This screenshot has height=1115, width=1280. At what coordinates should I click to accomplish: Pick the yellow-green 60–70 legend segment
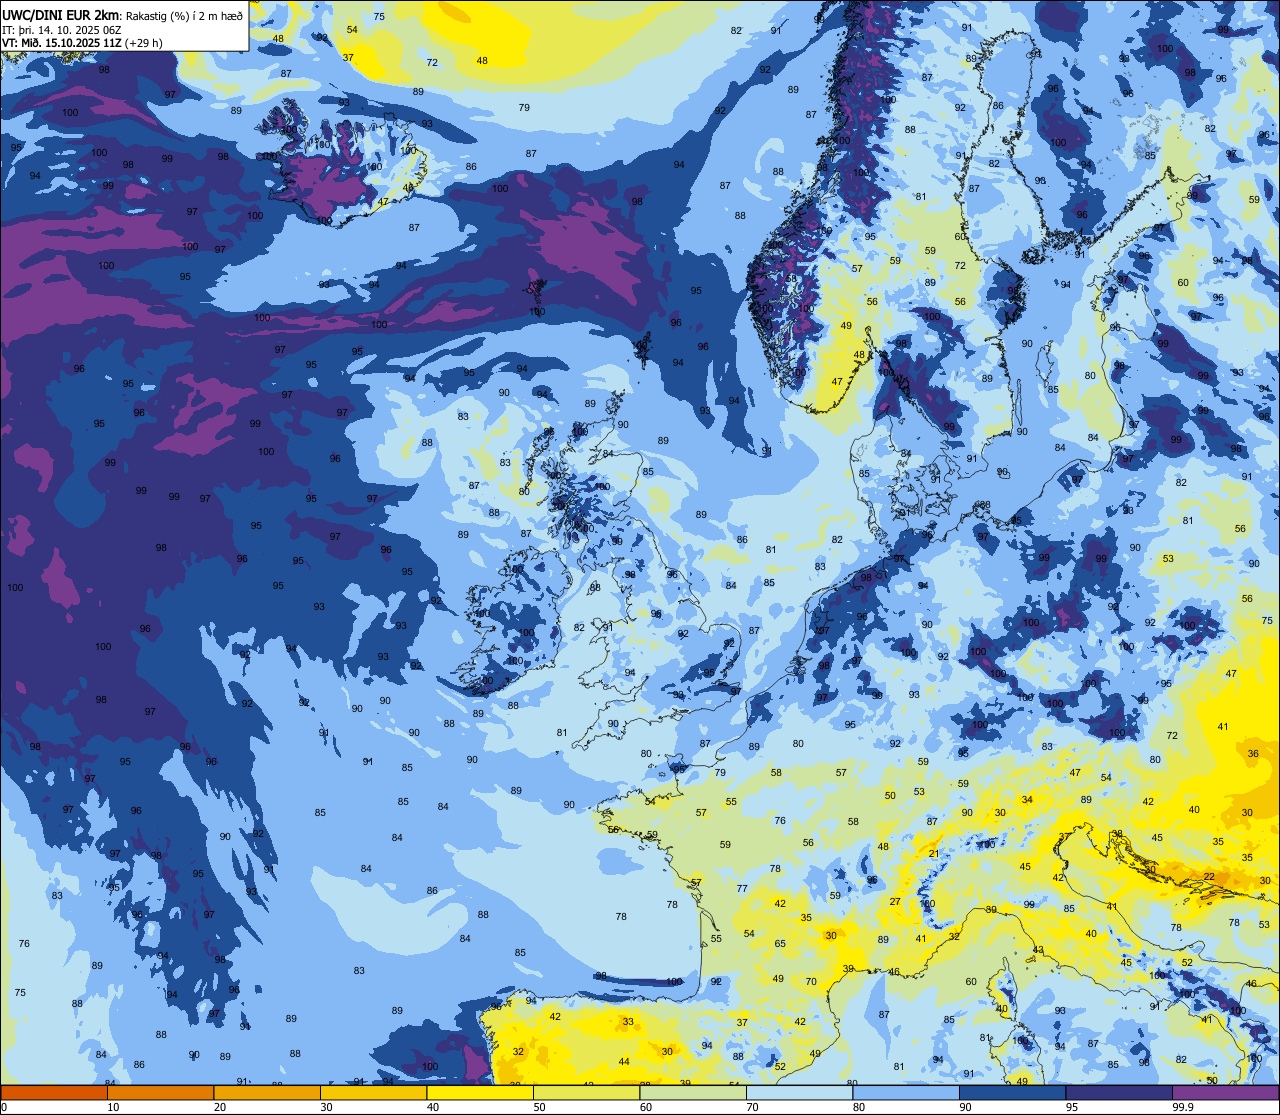coord(693,1092)
